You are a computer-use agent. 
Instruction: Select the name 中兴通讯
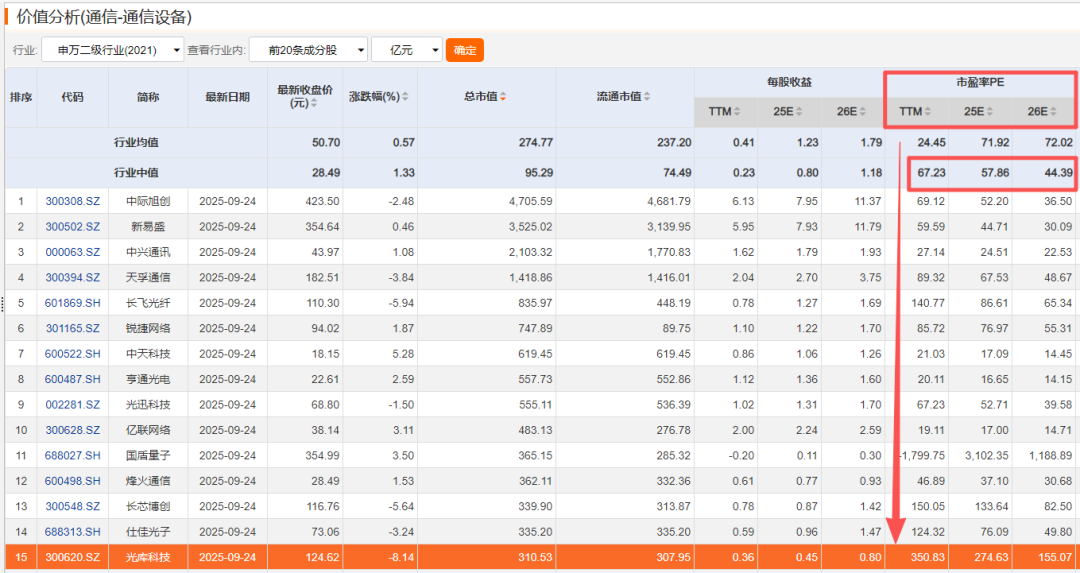pos(148,252)
